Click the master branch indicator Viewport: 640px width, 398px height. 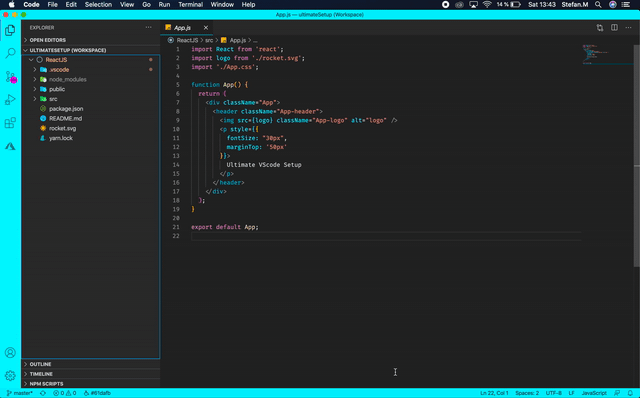[20, 393]
